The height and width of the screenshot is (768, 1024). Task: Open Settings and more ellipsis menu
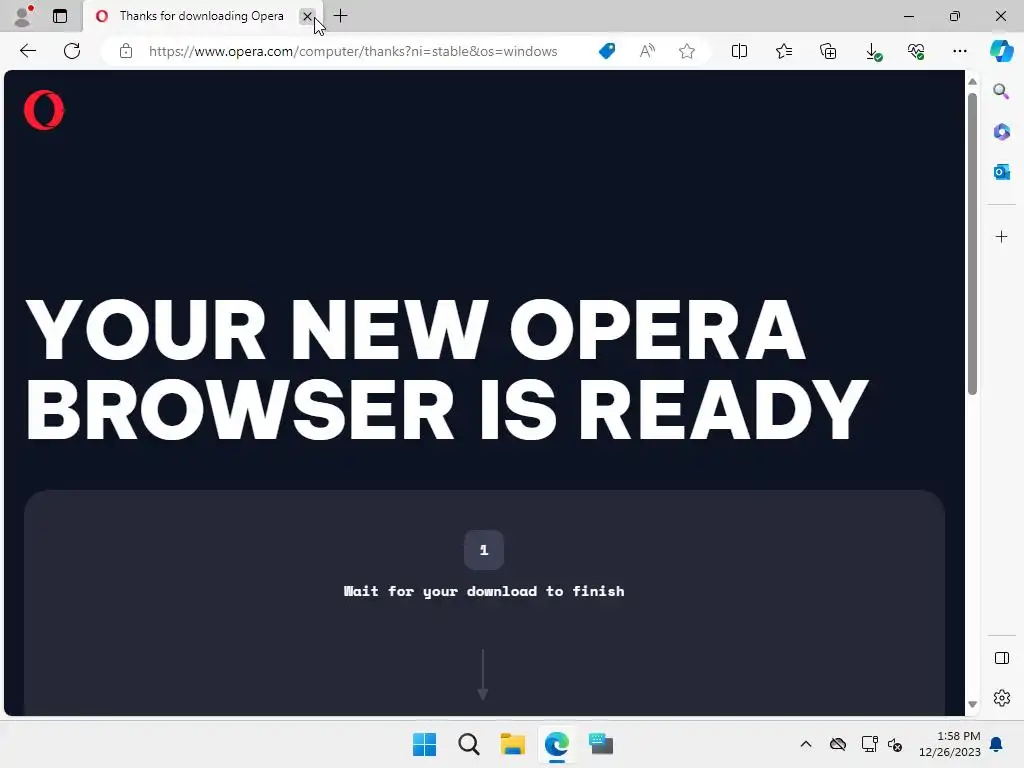pos(959,51)
